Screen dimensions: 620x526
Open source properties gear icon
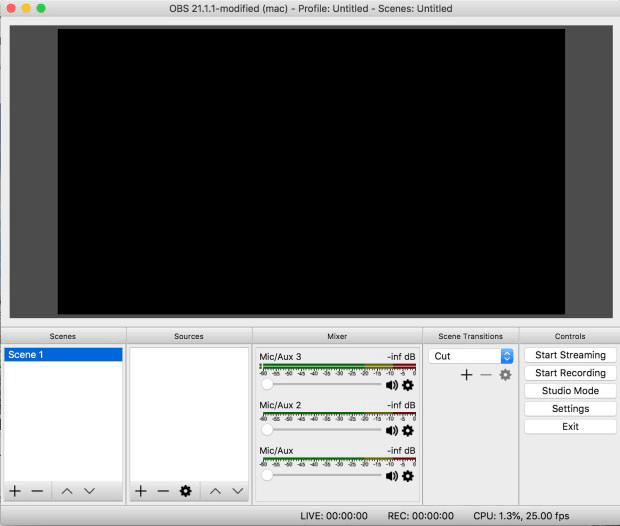185,491
